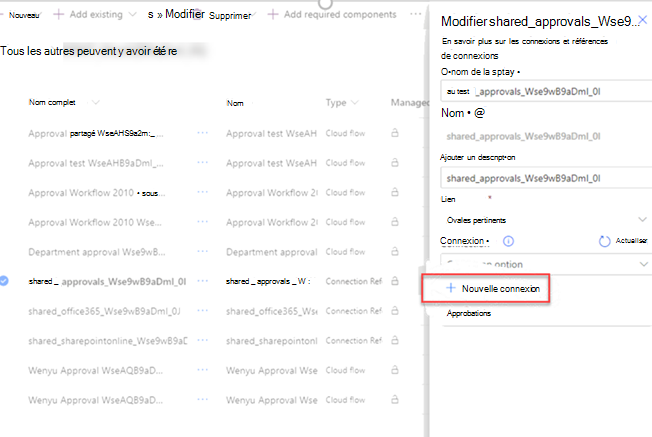The width and height of the screenshot is (652, 437).
Task: Click Nouvelle connexion option
Action: point(486,288)
